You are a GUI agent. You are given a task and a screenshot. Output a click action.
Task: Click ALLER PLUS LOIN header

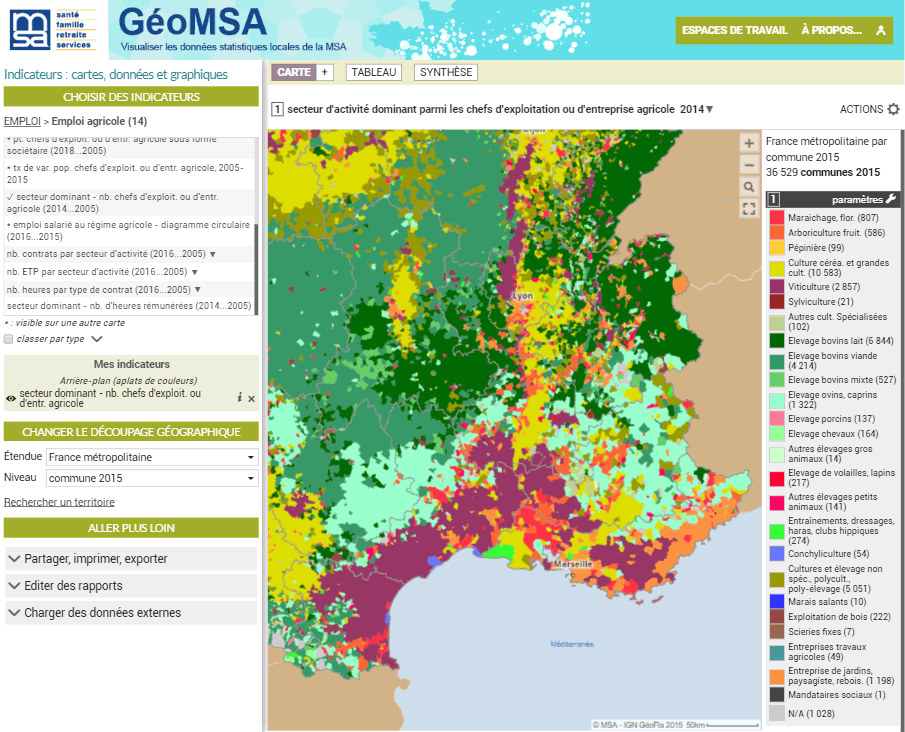point(131,528)
